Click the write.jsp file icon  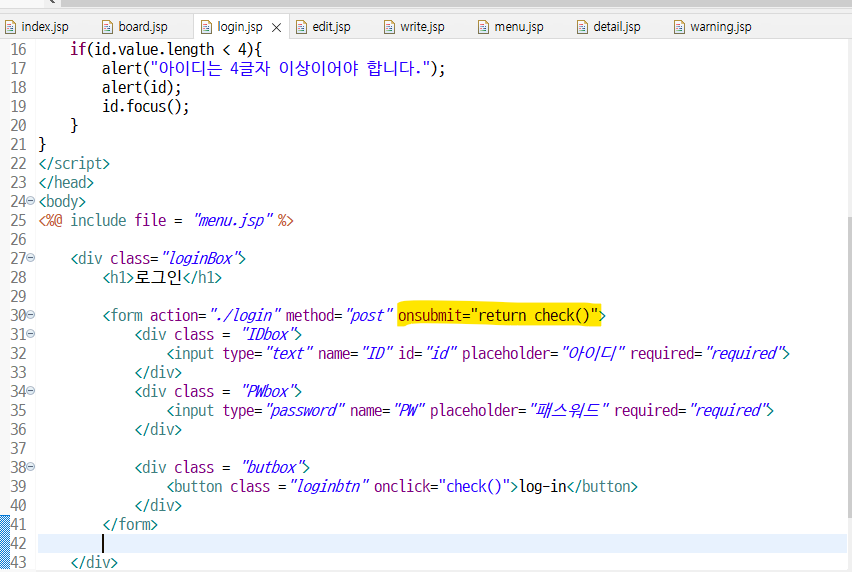point(390,27)
